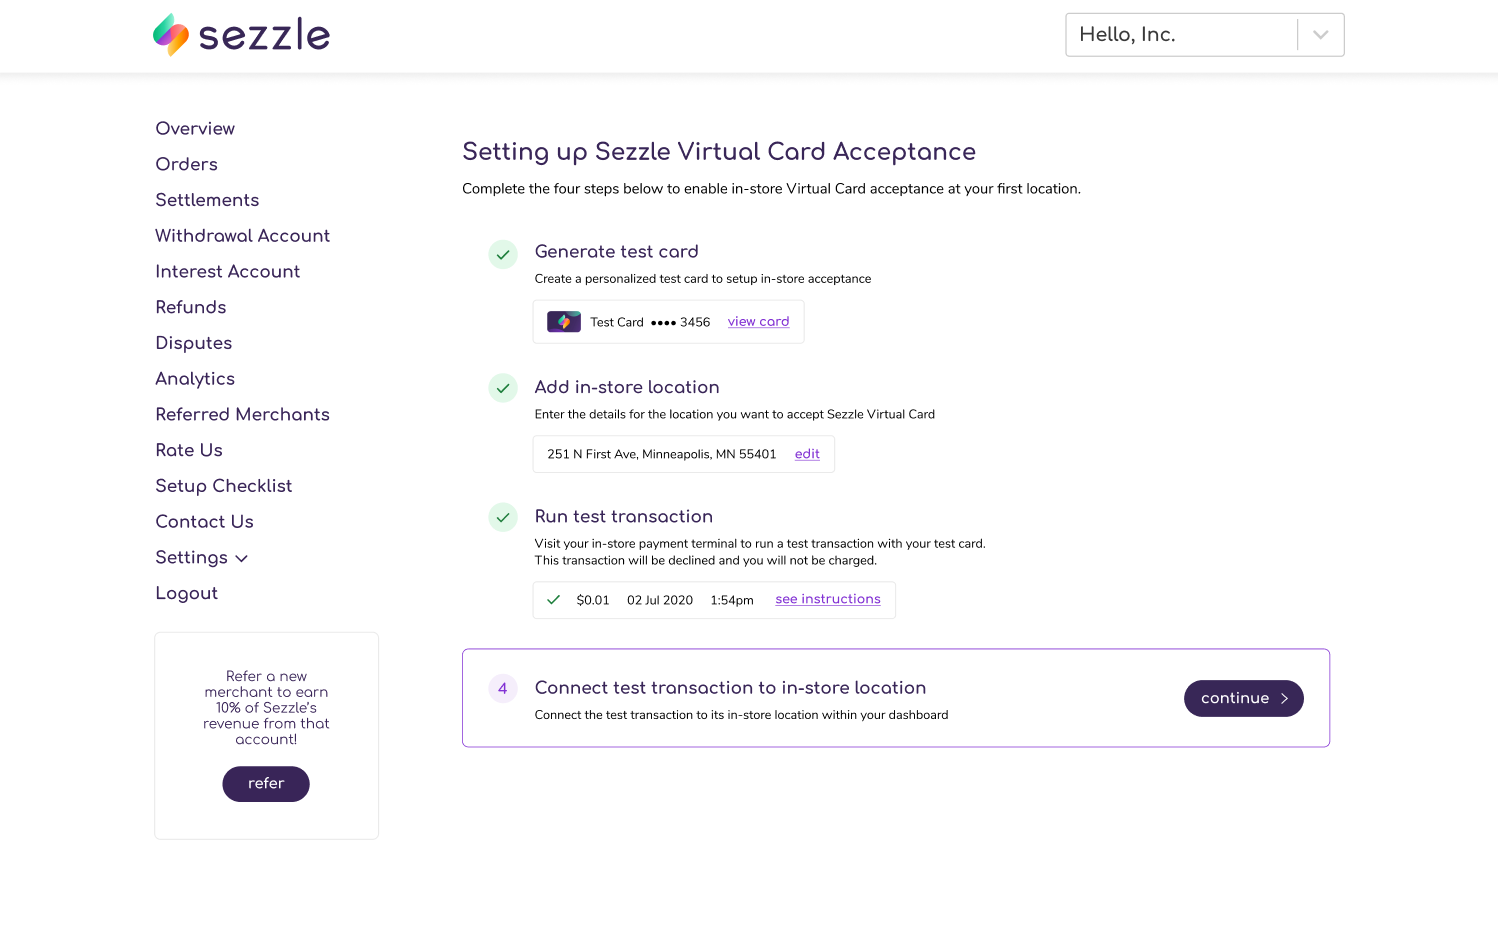Screen dimensions: 1498x938
Task: Click the Generate test card checkmark icon
Action: 503,254
